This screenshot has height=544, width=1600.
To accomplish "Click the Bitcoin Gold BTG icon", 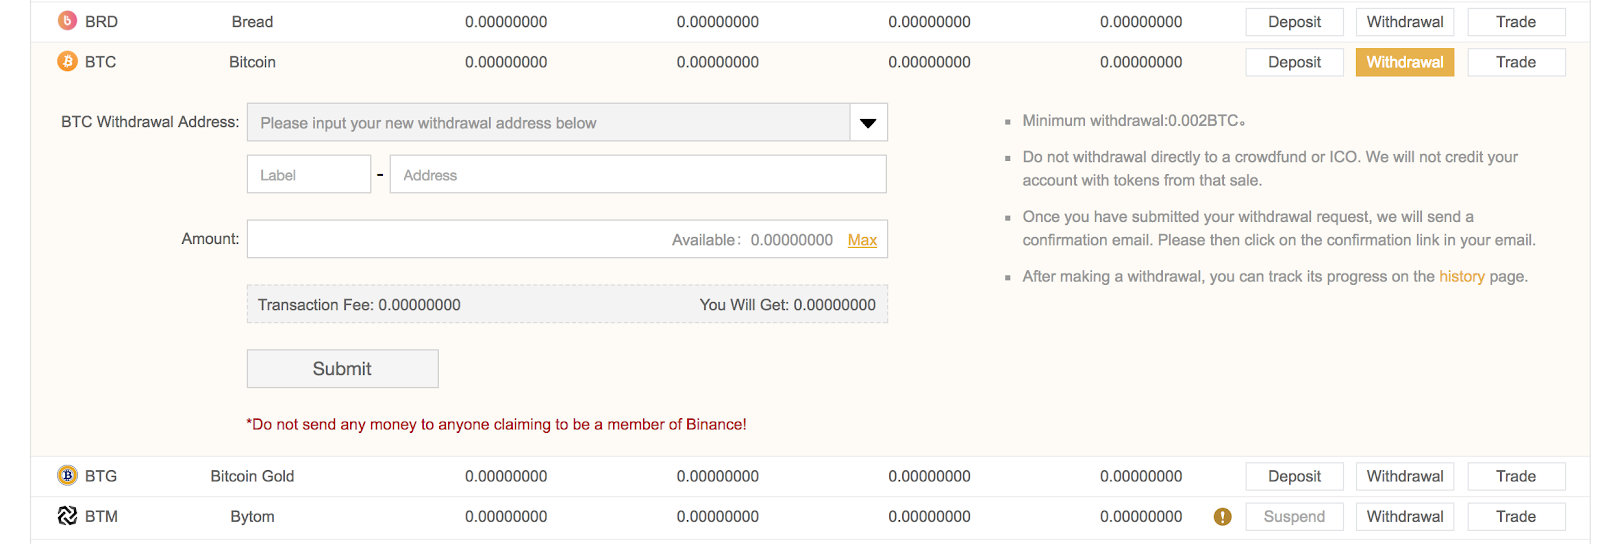I will (67, 476).
